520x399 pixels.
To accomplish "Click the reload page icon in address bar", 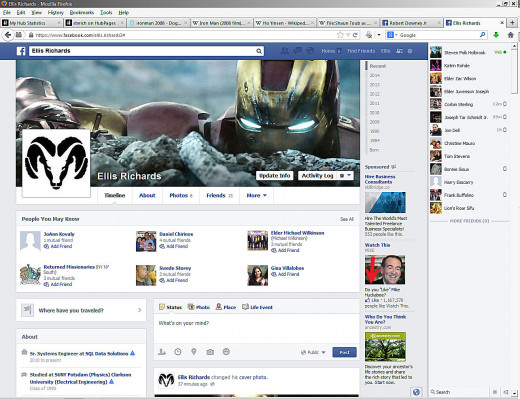I will 356,35.
